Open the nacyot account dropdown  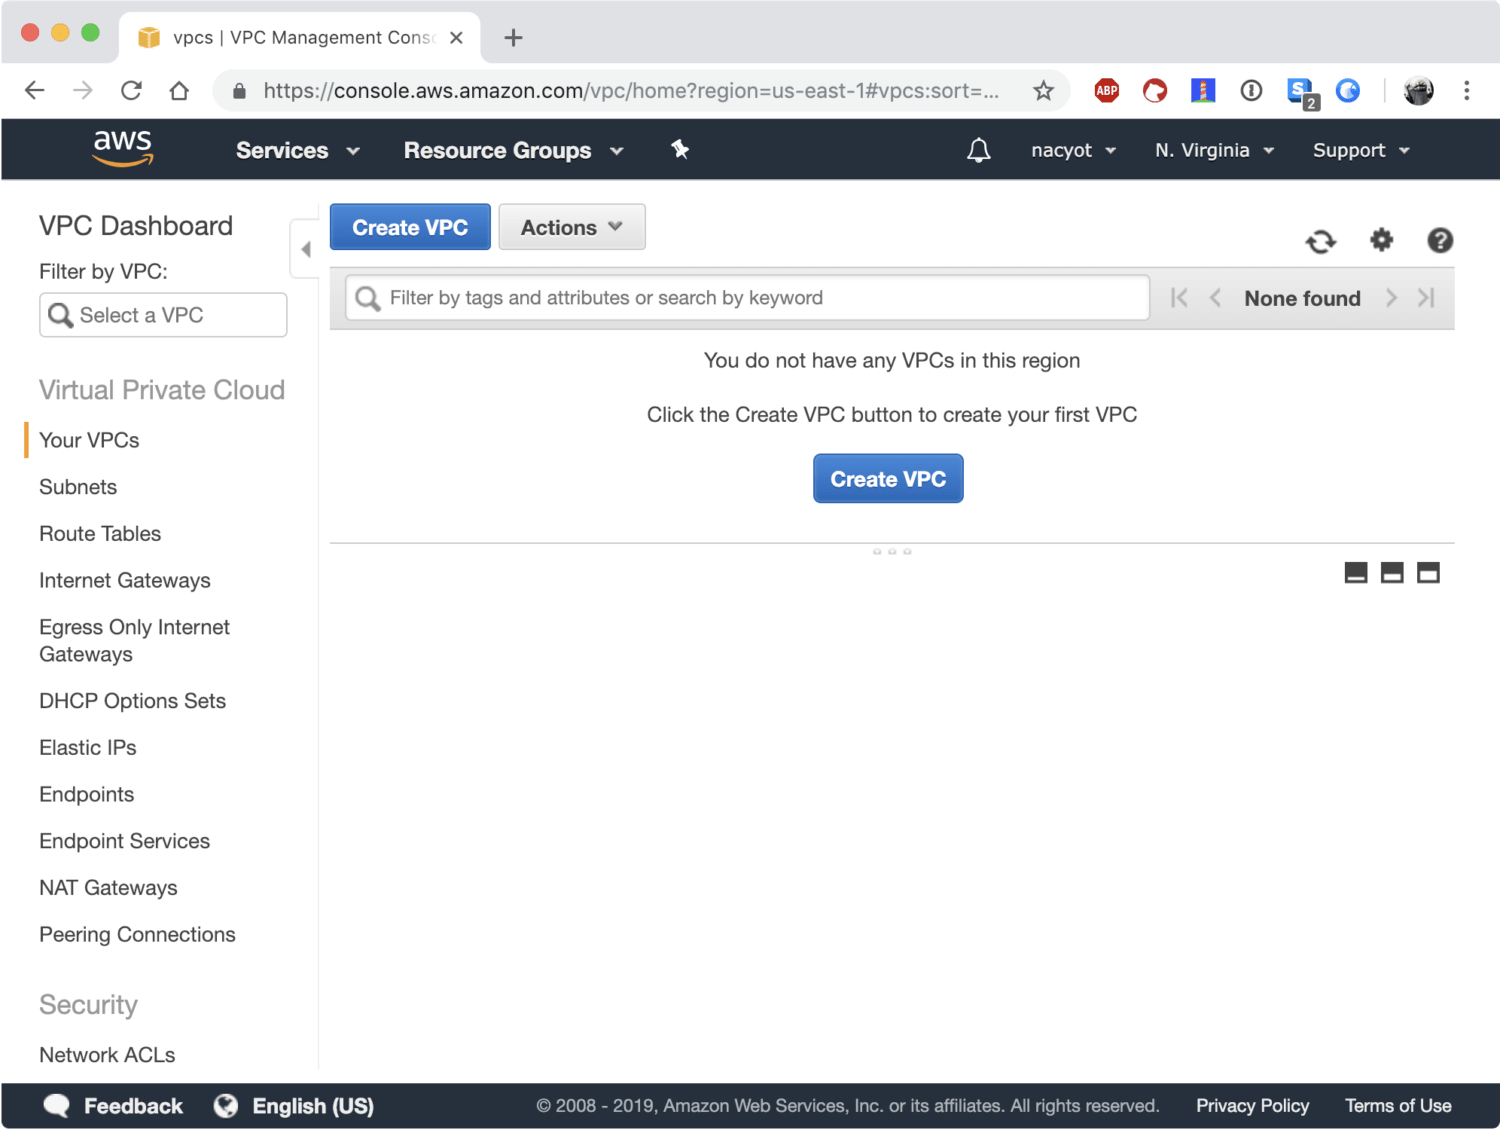coord(1073,150)
